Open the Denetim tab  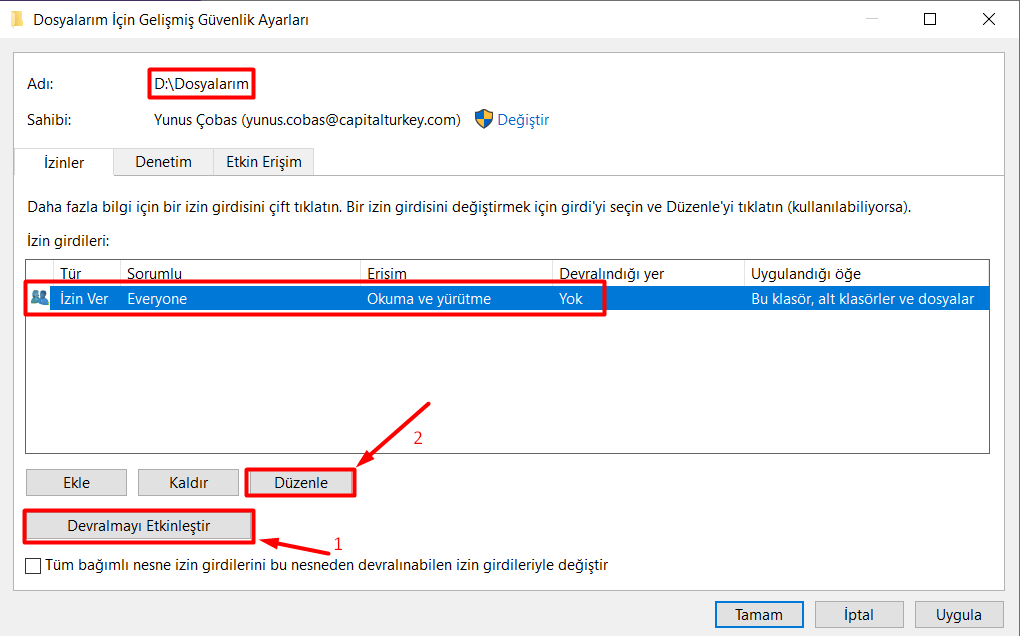163,161
